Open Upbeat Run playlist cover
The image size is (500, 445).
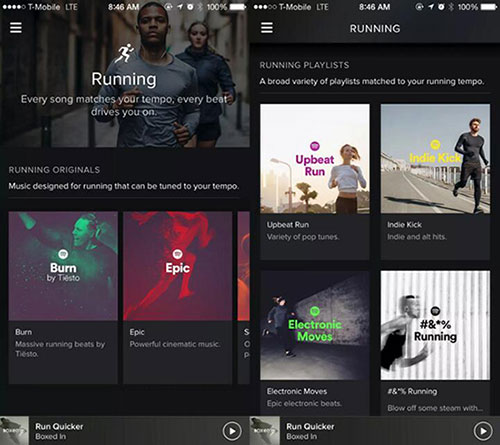click(x=315, y=159)
